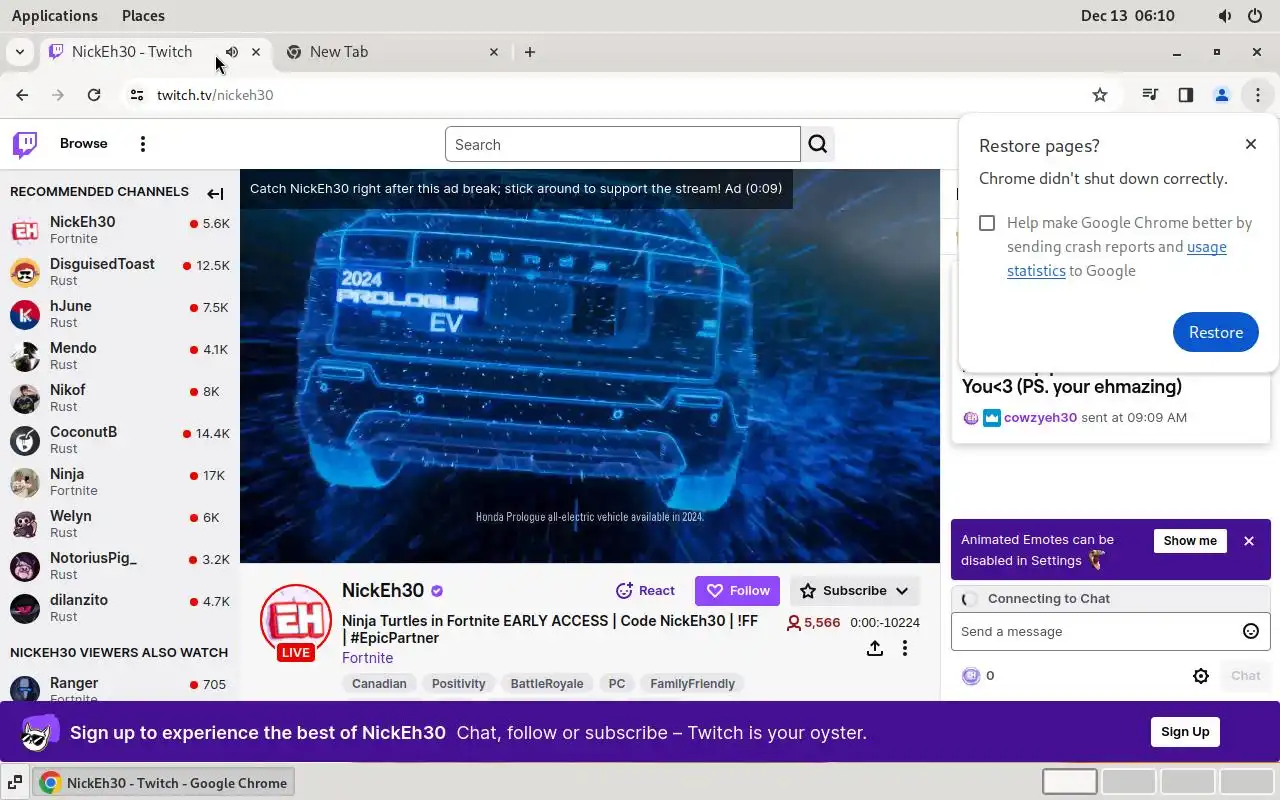Open the Chrome three-dot menu
This screenshot has width=1280, height=800.
click(1257, 95)
